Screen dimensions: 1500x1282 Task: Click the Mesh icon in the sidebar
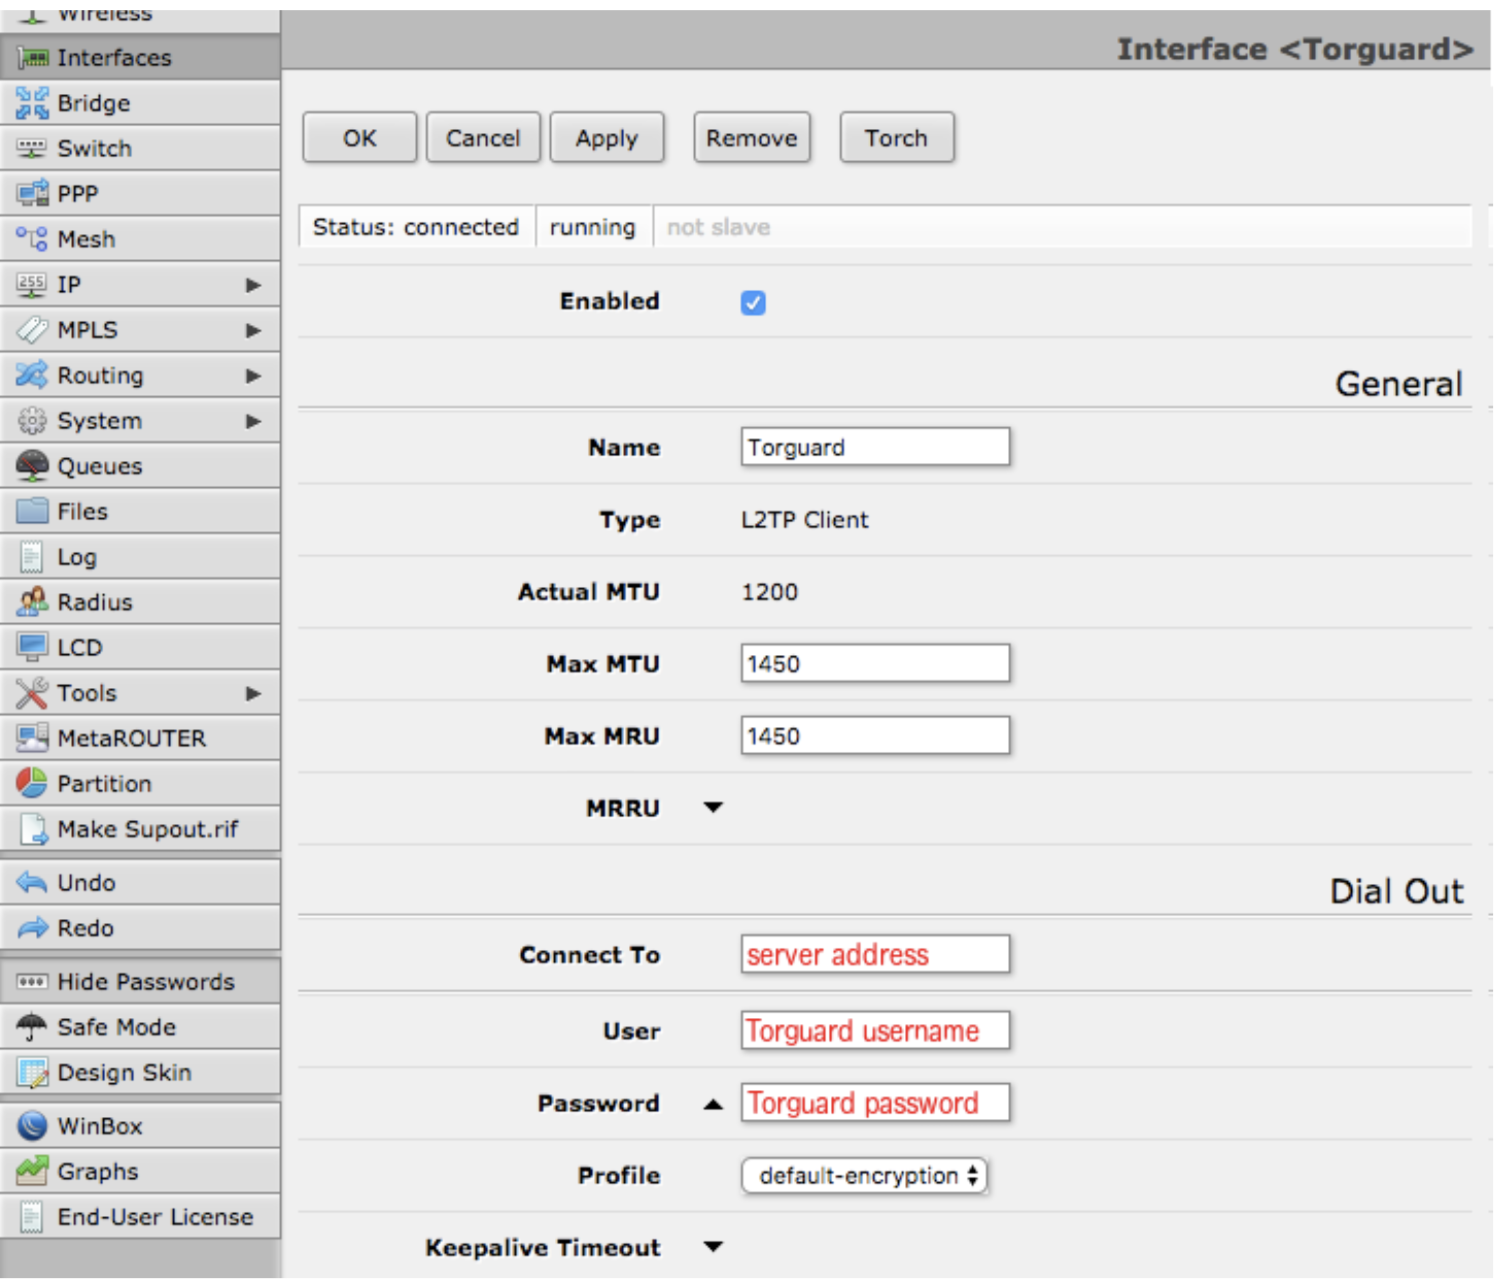click(33, 238)
